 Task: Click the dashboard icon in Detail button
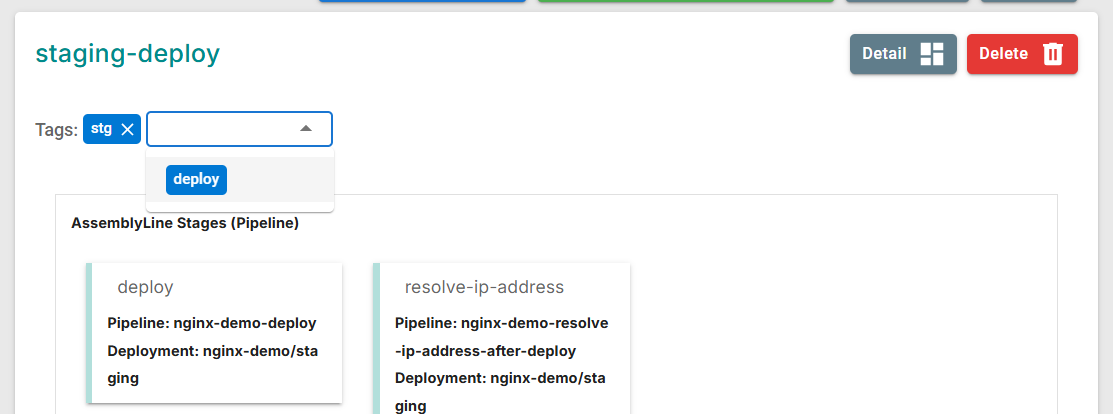click(932, 54)
